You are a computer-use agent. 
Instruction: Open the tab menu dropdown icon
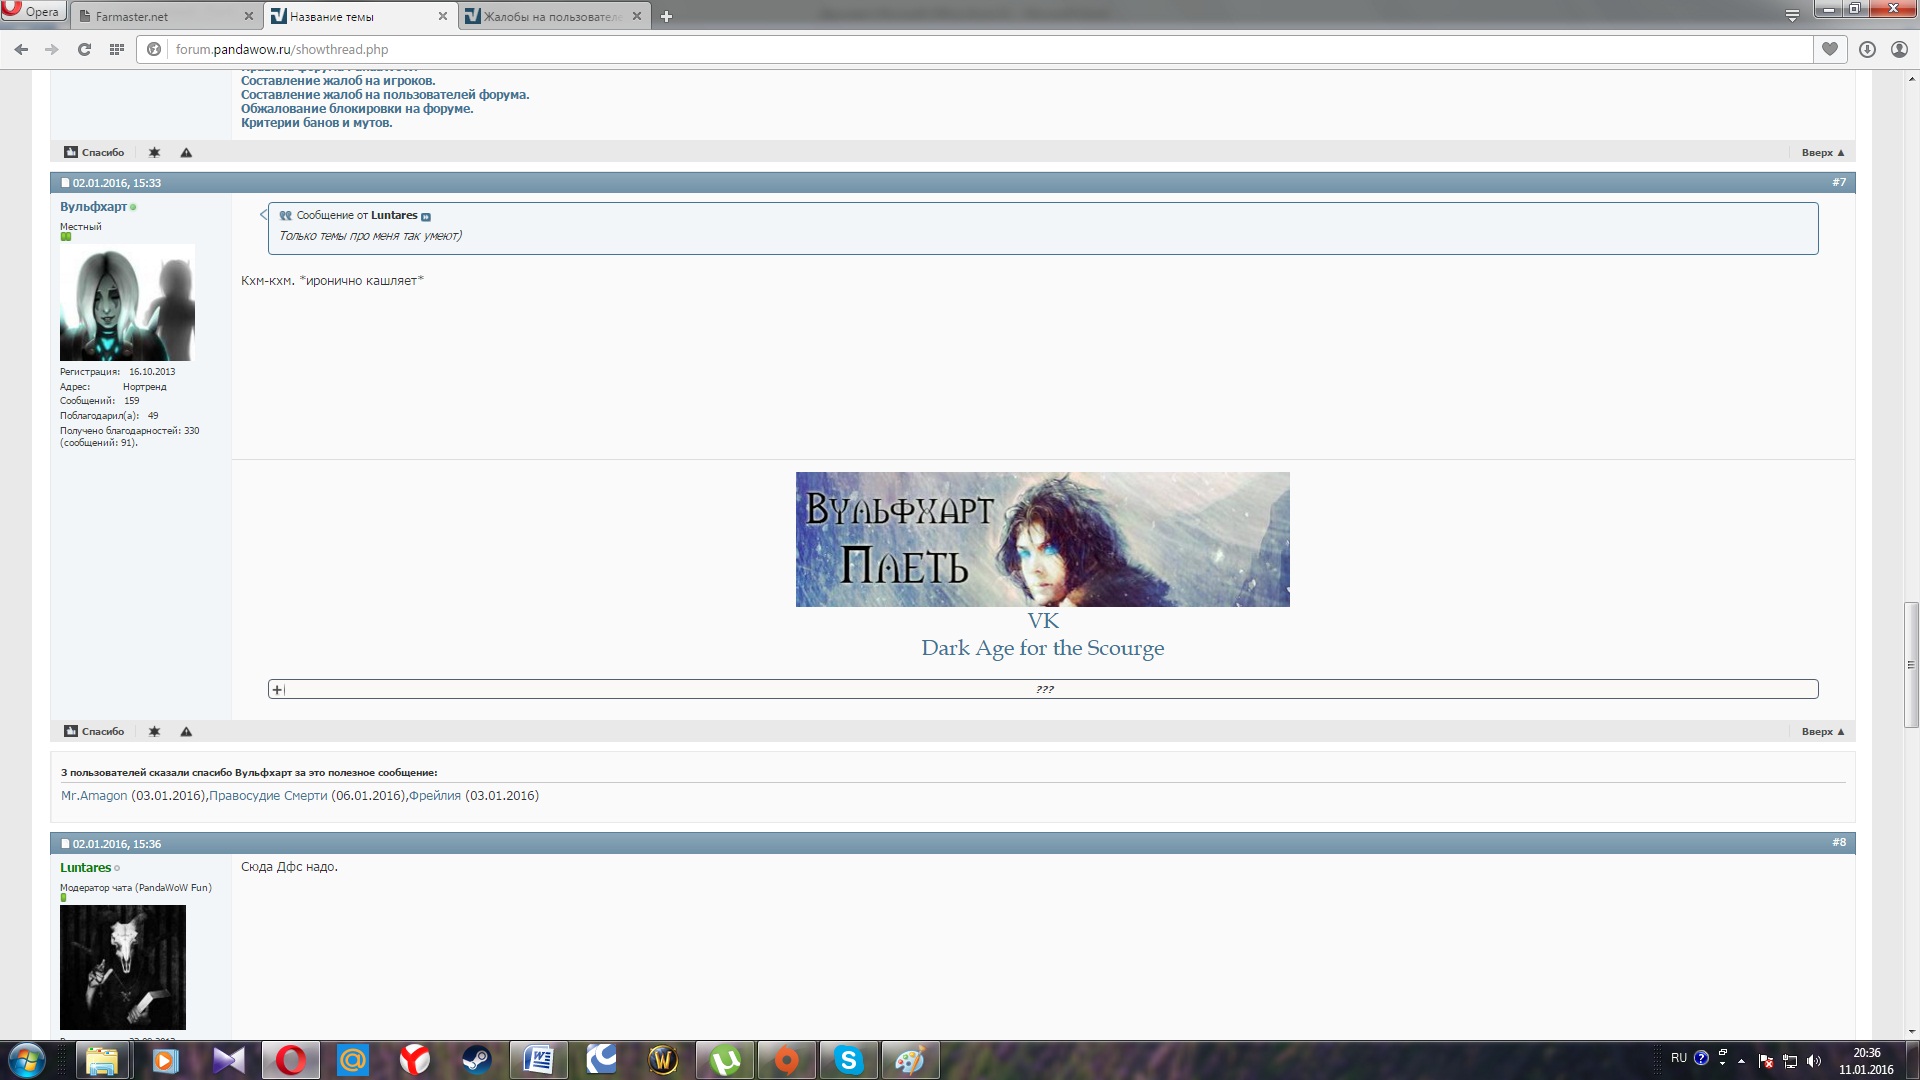click(x=1792, y=15)
